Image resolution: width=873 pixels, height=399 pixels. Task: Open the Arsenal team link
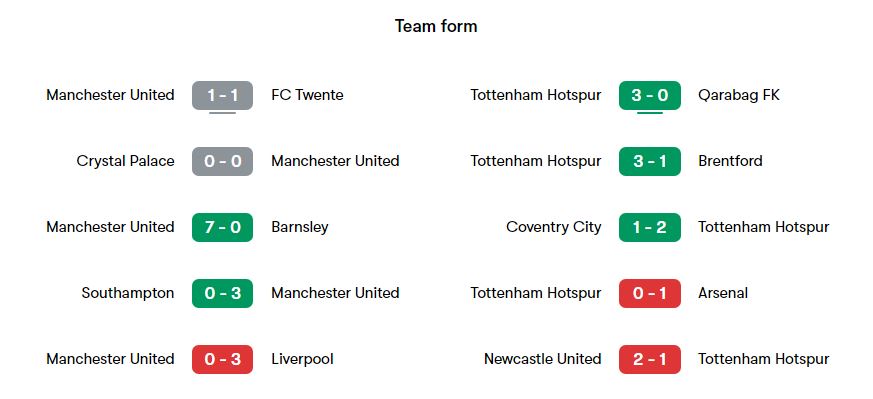coord(723,293)
